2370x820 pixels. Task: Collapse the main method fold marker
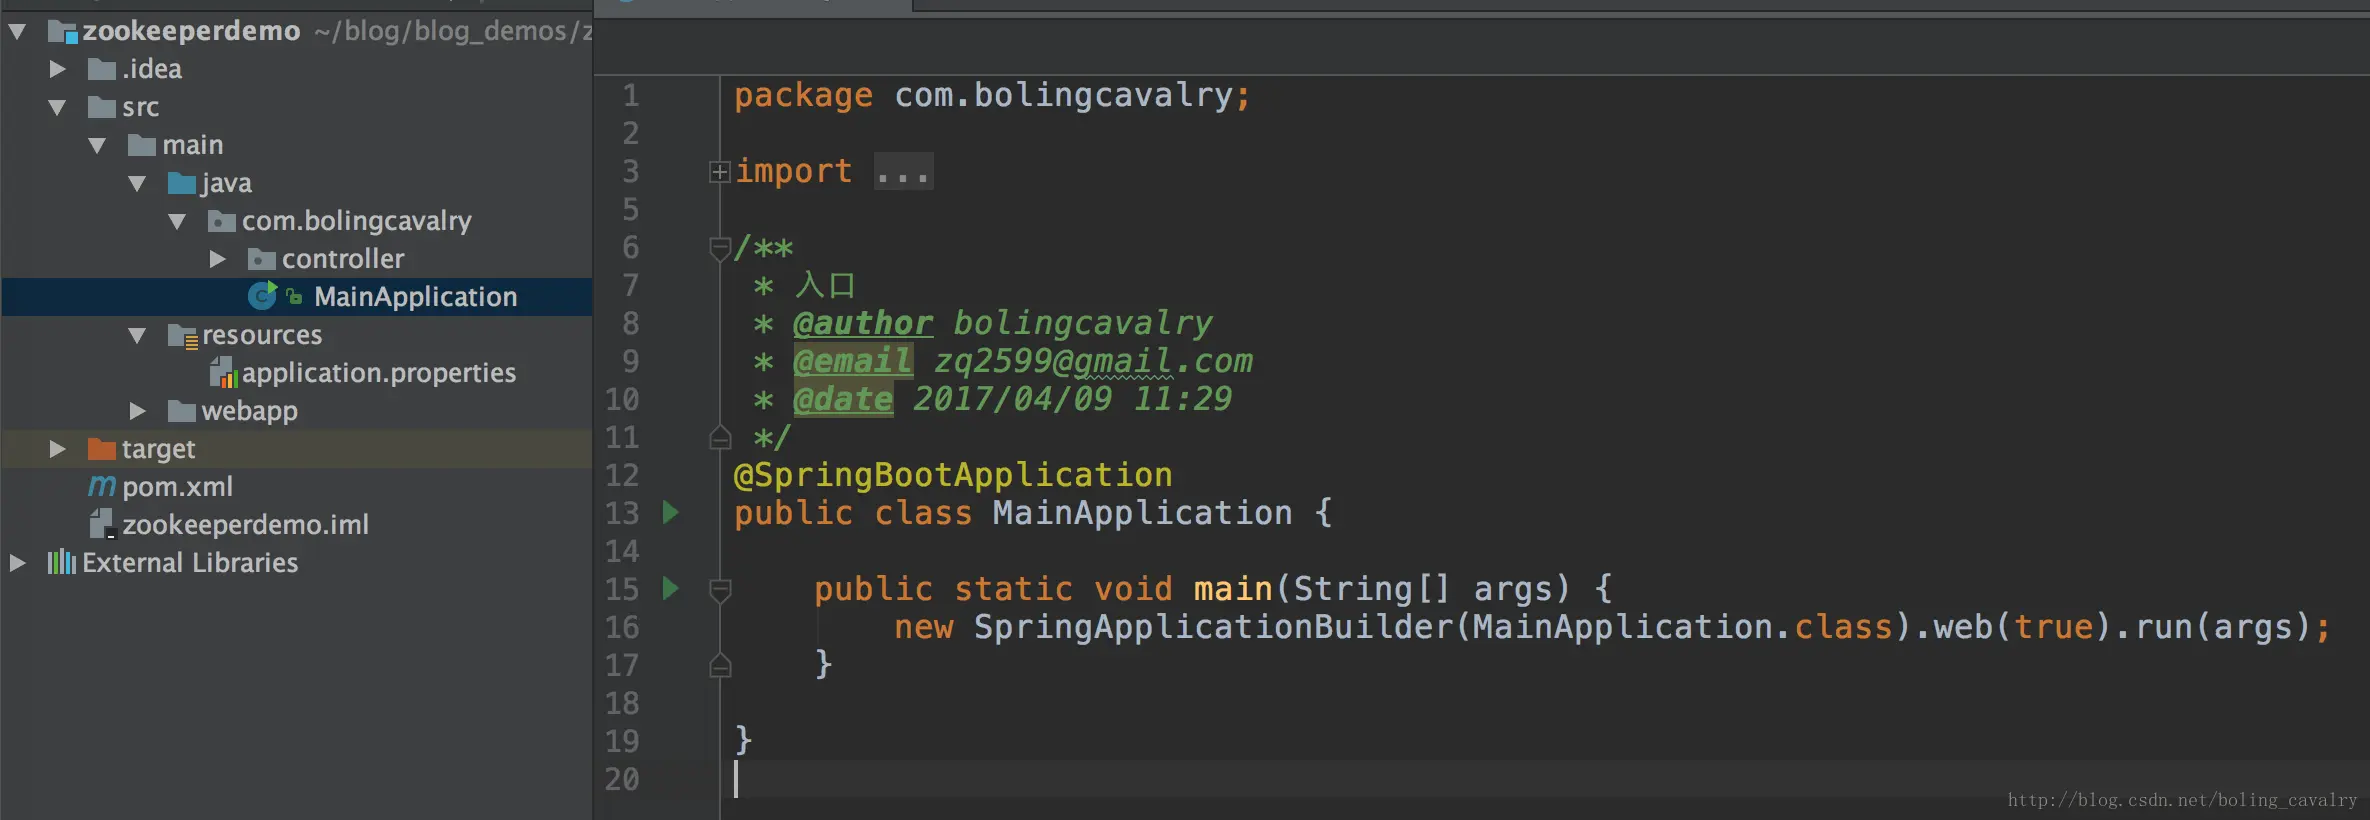tap(719, 590)
